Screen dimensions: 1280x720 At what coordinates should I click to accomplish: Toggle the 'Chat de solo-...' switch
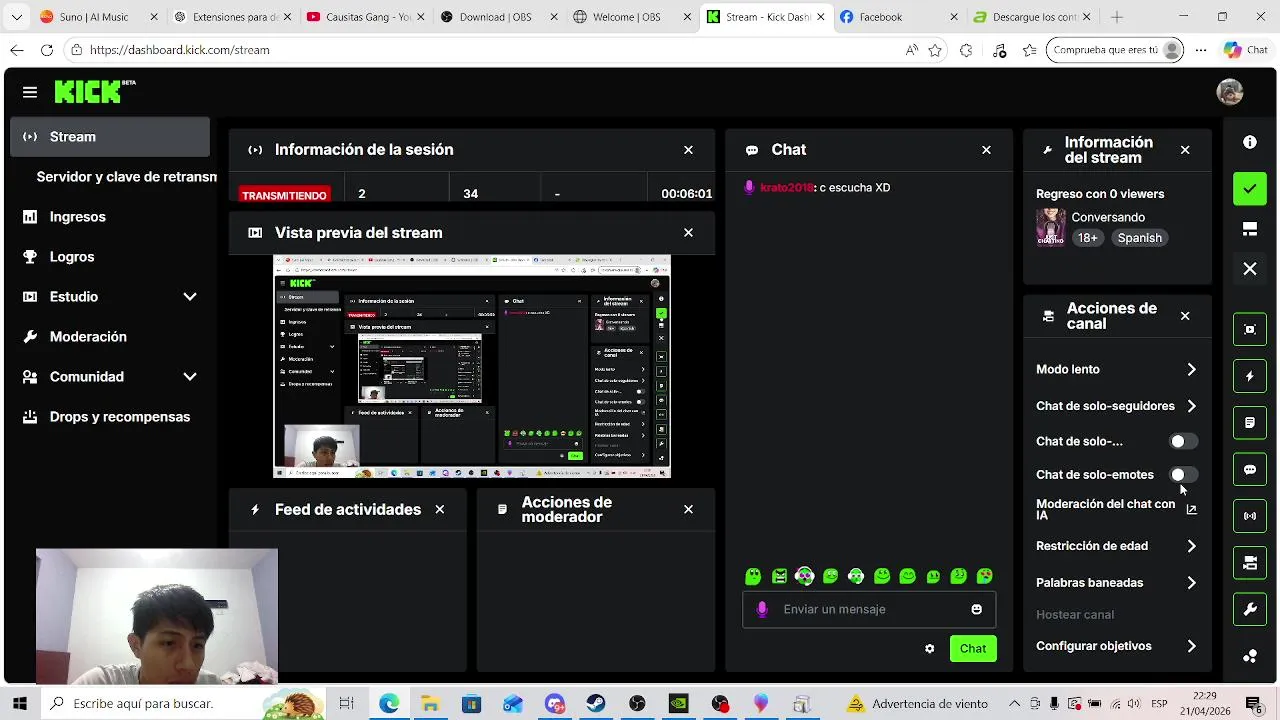[1183, 441]
